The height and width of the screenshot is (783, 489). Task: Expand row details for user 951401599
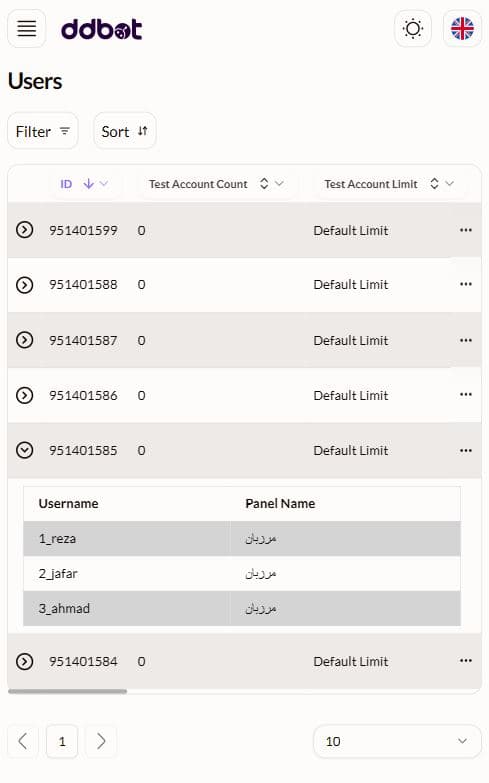24,230
